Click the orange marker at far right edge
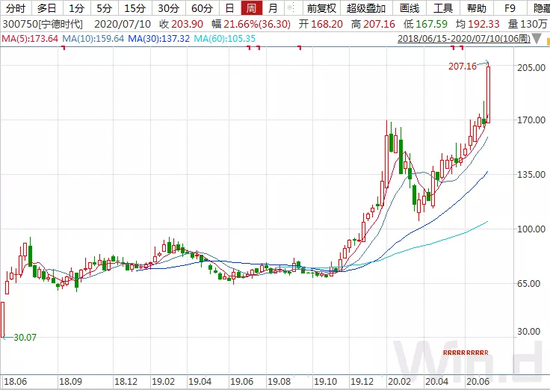 pyautogui.click(x=548, y=41)
